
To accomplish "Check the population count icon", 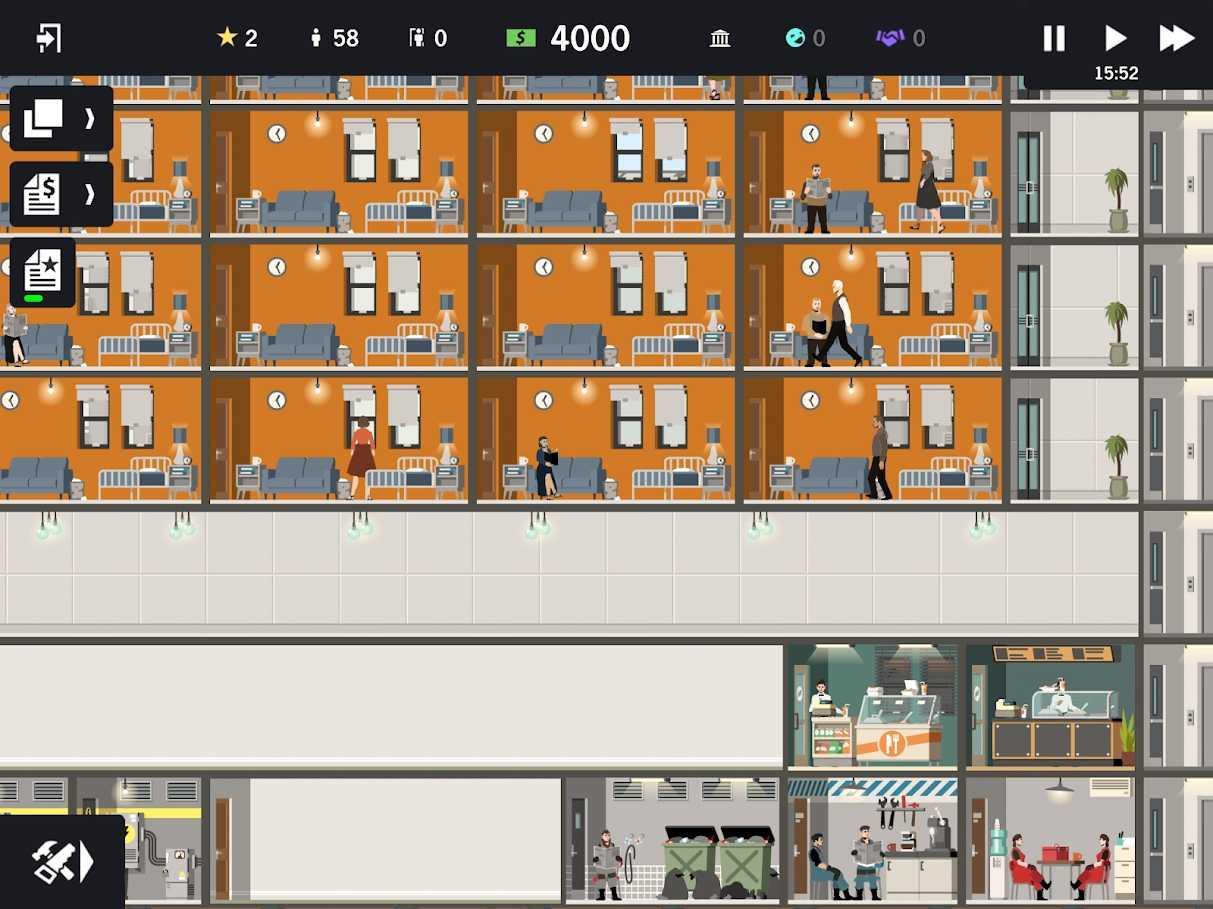I will point(317,38).
